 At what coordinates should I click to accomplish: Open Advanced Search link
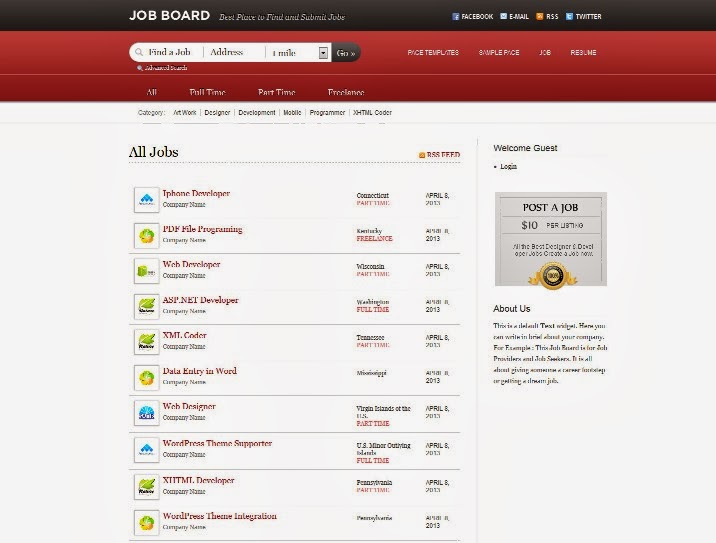coord(166,68)
